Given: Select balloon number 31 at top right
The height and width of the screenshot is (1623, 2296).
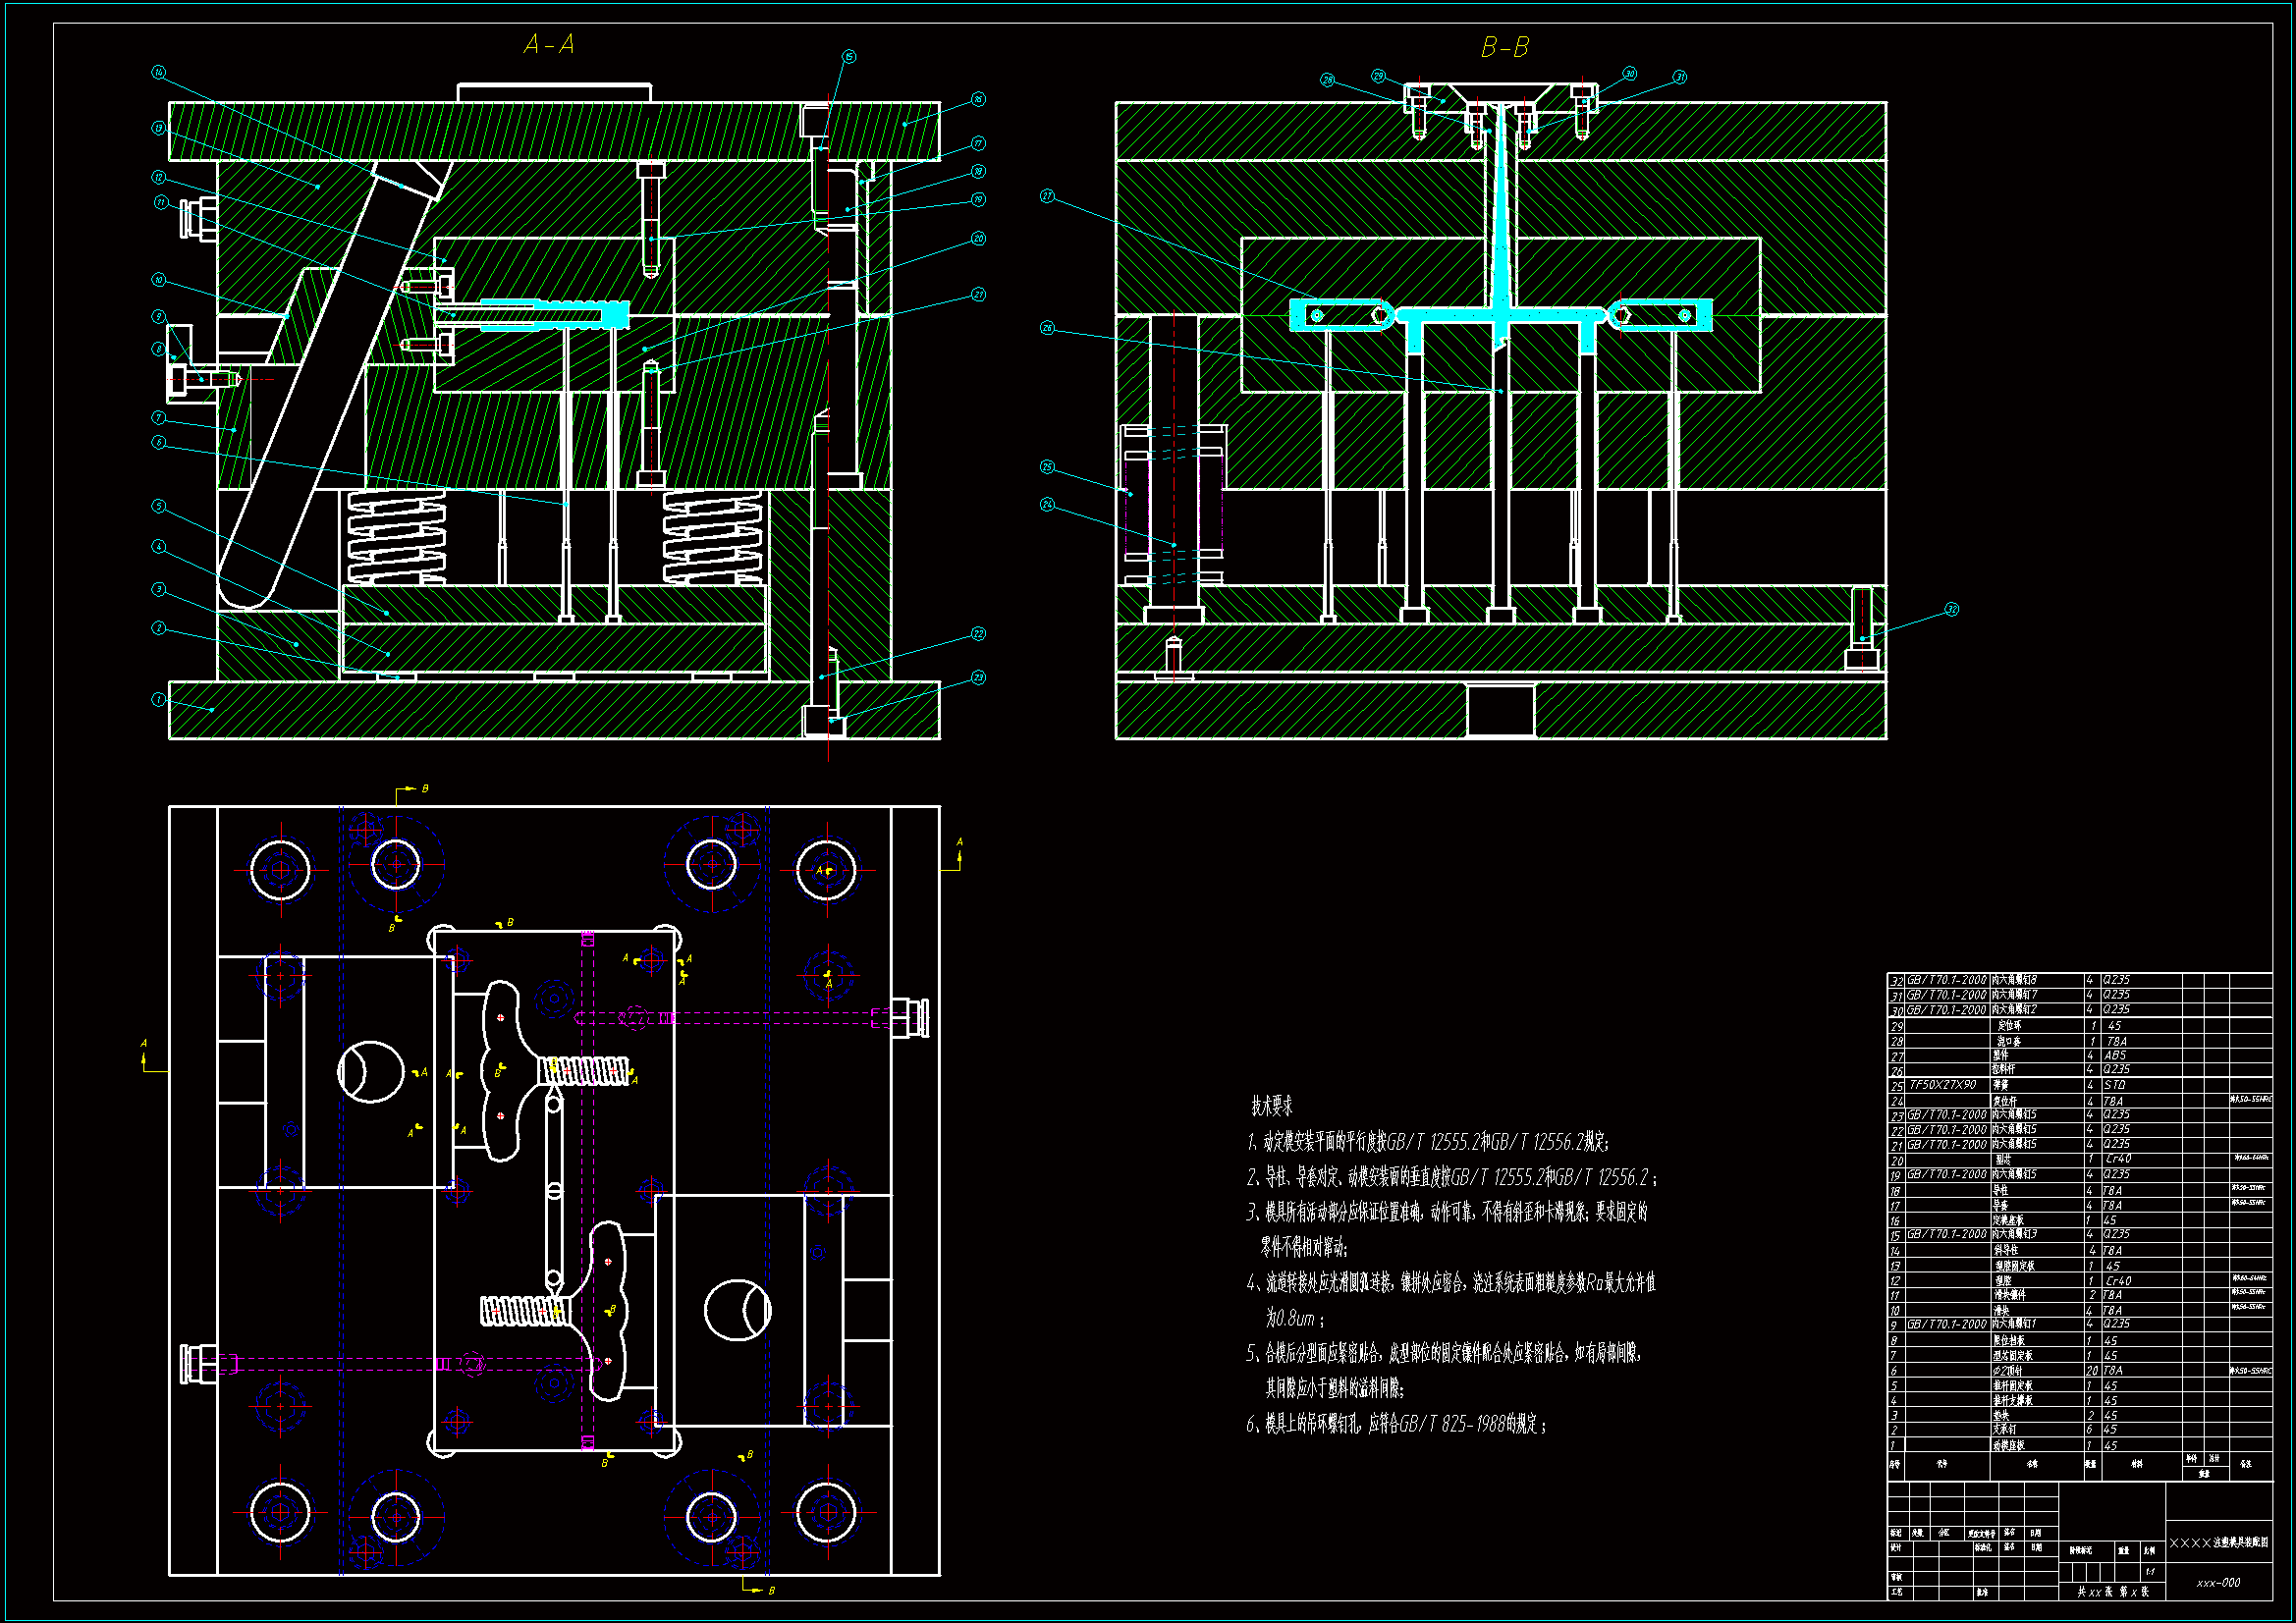Looking at the screenshot, I should click(x=1680, y=77).
